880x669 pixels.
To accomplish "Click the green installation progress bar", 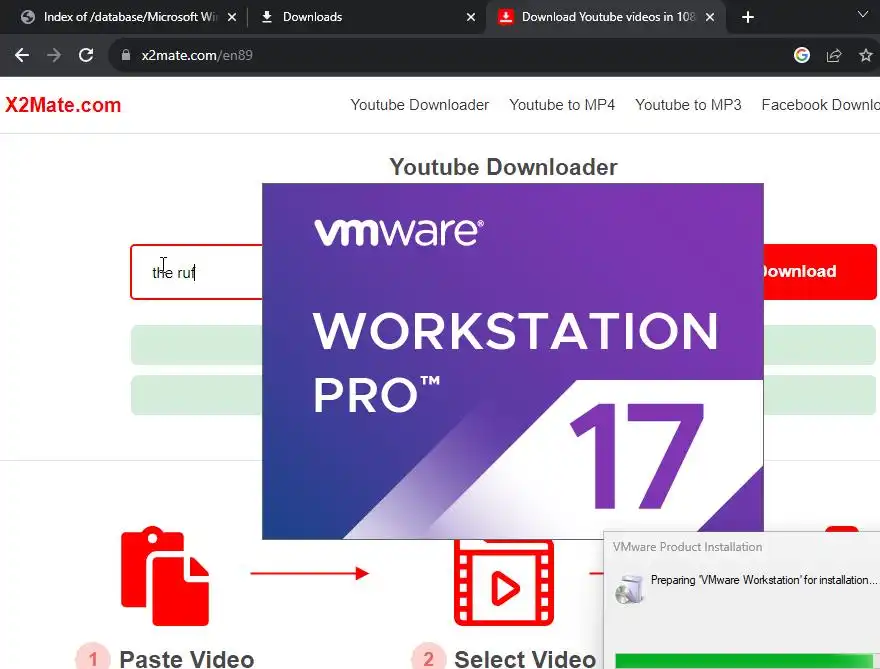I will pyautogui.click(x=744, y=661).
